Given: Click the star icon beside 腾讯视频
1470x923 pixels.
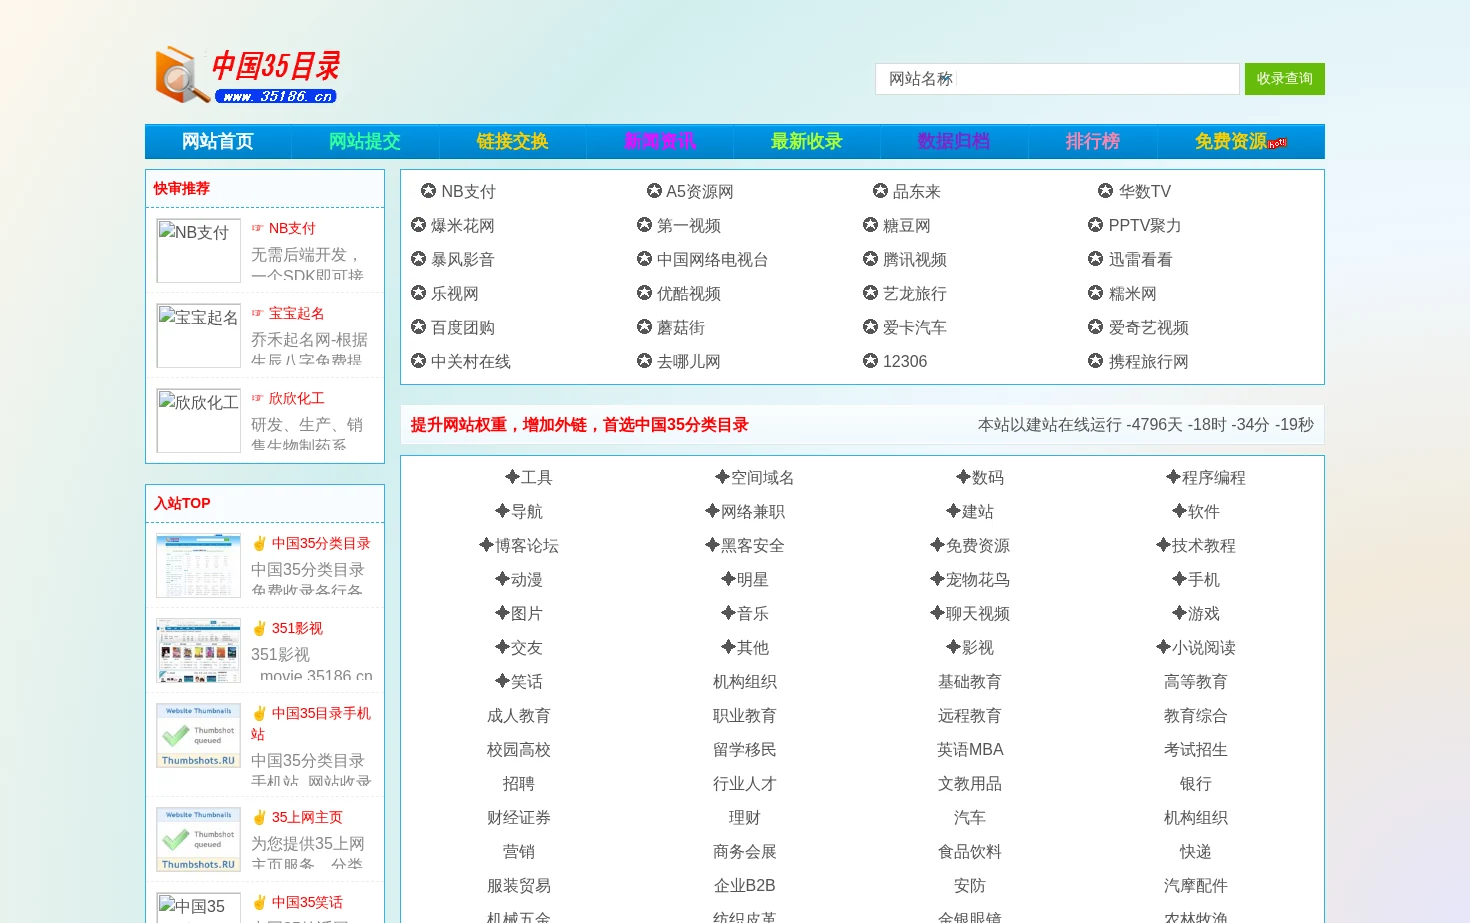Looking at the screenshot, I should 870,259.
